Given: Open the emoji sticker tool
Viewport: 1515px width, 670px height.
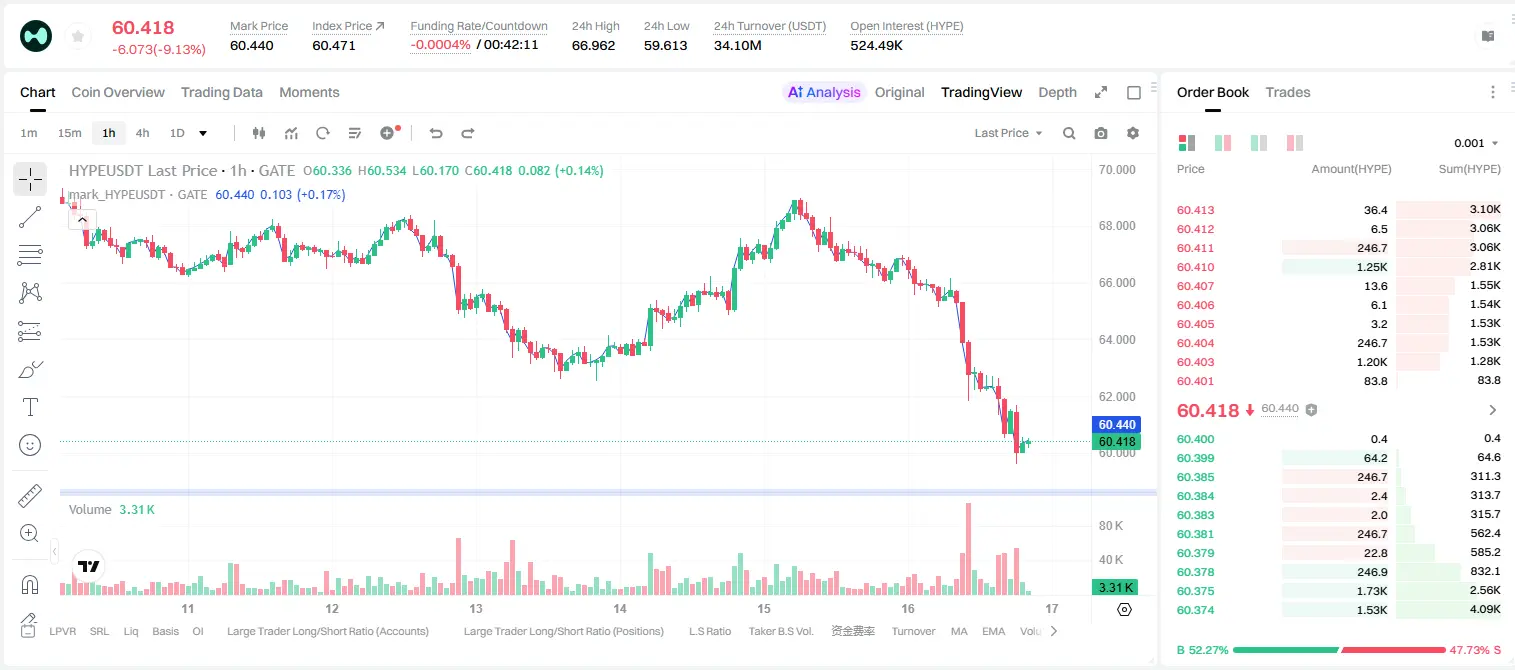Looking at the screenshot, I should click(30, 445).
